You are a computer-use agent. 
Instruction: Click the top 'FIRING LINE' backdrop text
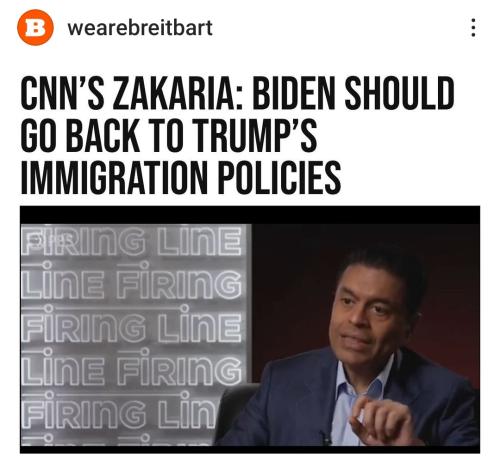tap(132, 241)
